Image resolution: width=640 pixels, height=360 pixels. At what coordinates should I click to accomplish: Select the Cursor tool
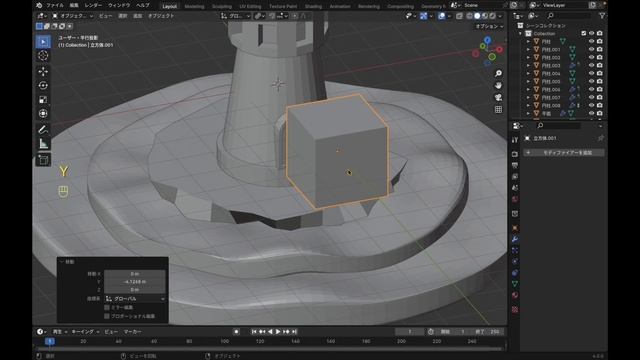point(43,56)
